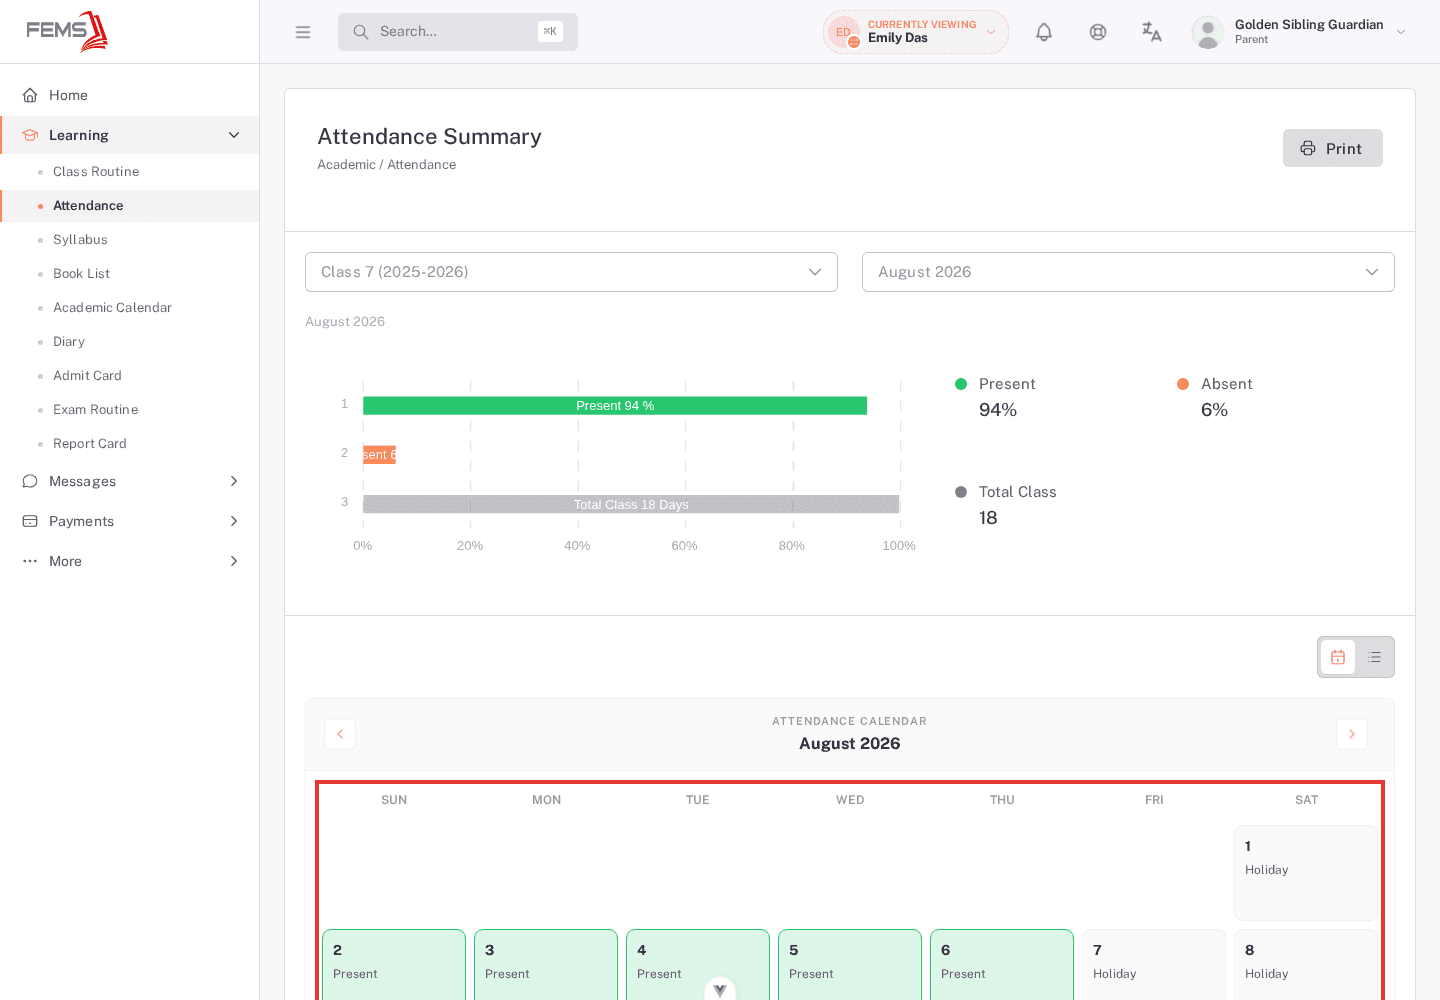
Task: Click the orange Absent legend dot
Action: point(1183,384)
